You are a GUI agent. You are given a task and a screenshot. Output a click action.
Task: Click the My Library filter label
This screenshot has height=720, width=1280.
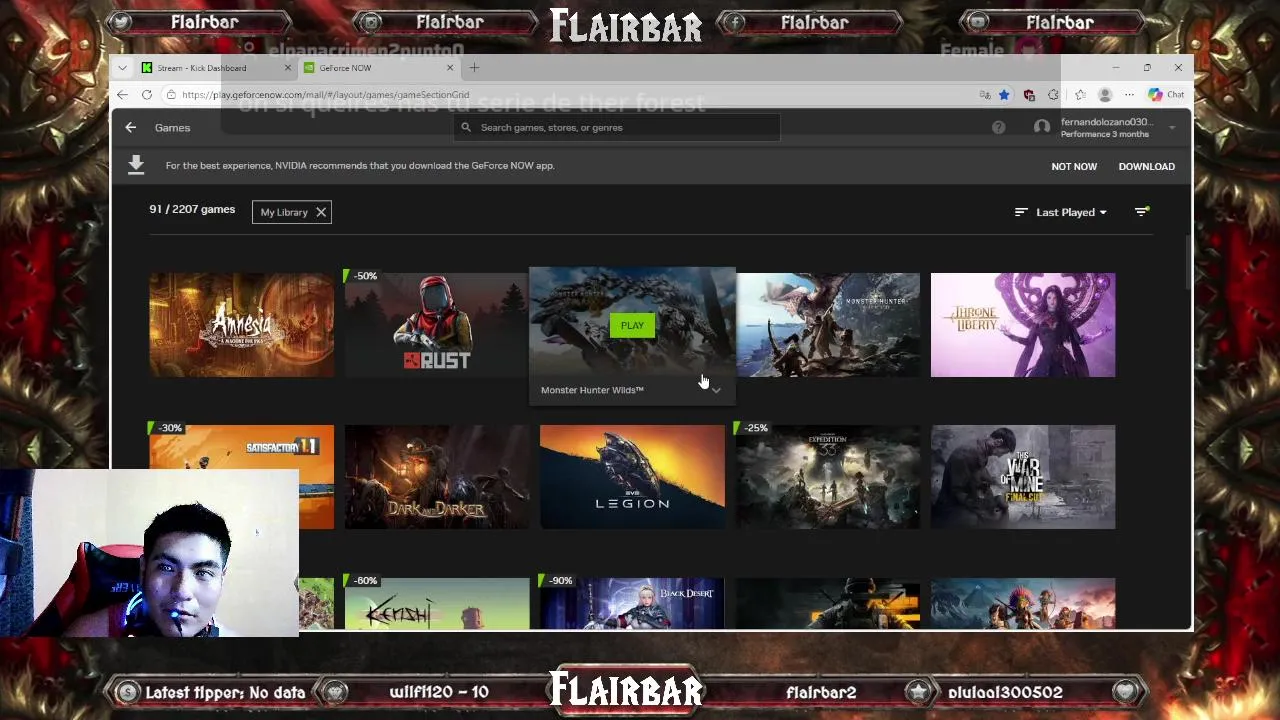pyautogui.click(x=284, y=212)
